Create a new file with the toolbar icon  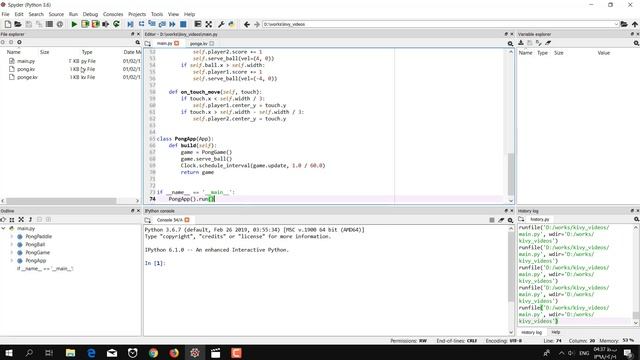pyautogui.click(x=8, y=24)
